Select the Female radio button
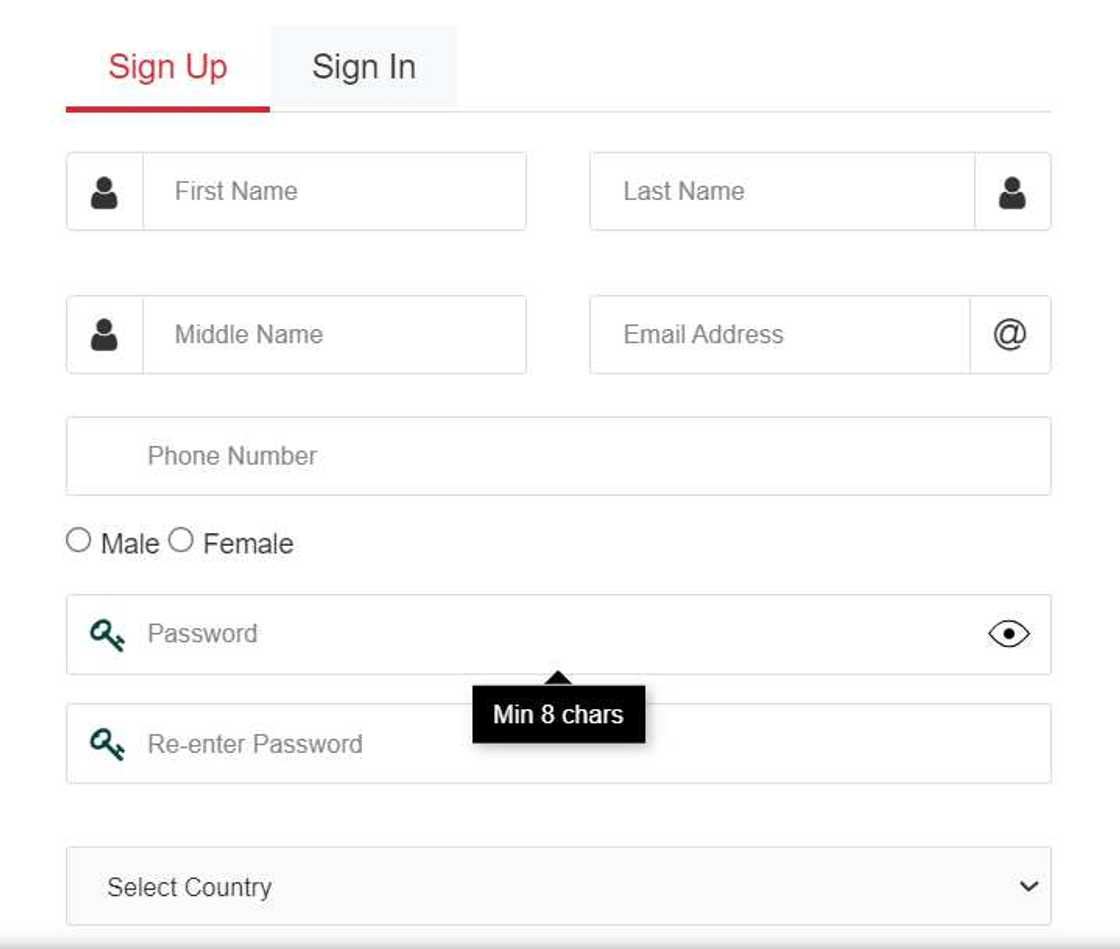The height and width of the screenshot is (949, 1120). coord(180,541)
